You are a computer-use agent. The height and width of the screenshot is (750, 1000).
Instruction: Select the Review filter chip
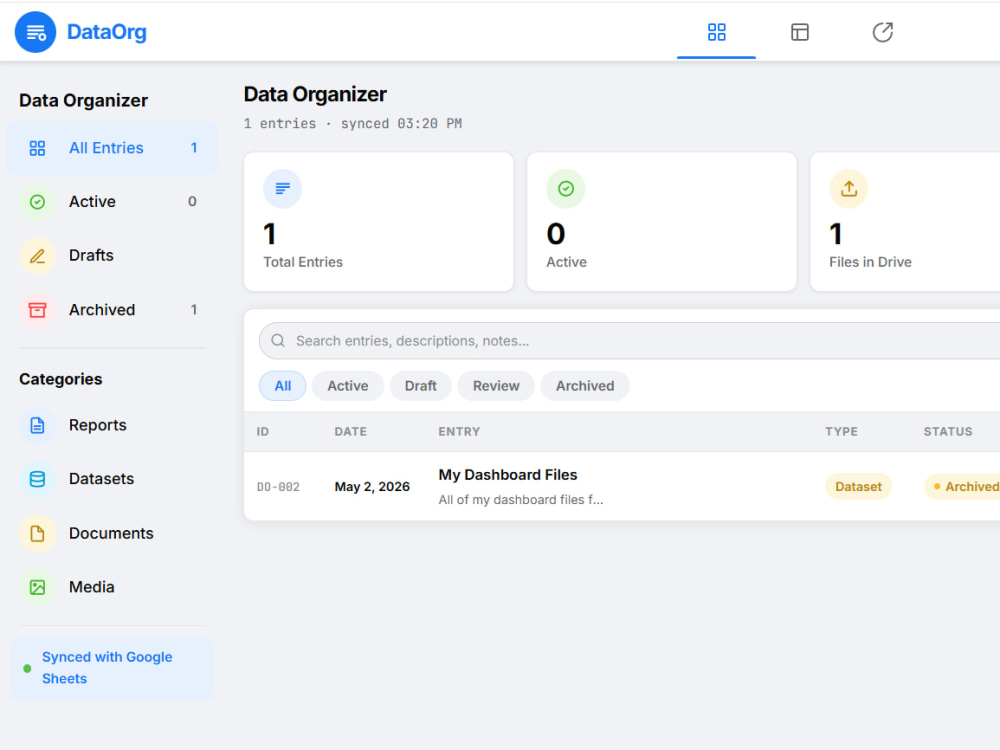click(x=496, y=386)
